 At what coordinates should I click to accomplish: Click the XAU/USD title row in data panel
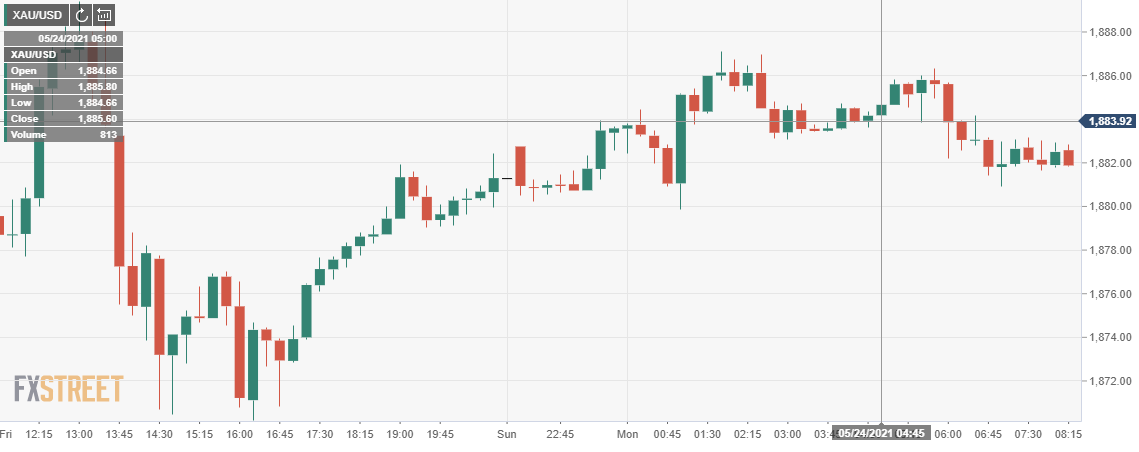(x=63, y=55)
